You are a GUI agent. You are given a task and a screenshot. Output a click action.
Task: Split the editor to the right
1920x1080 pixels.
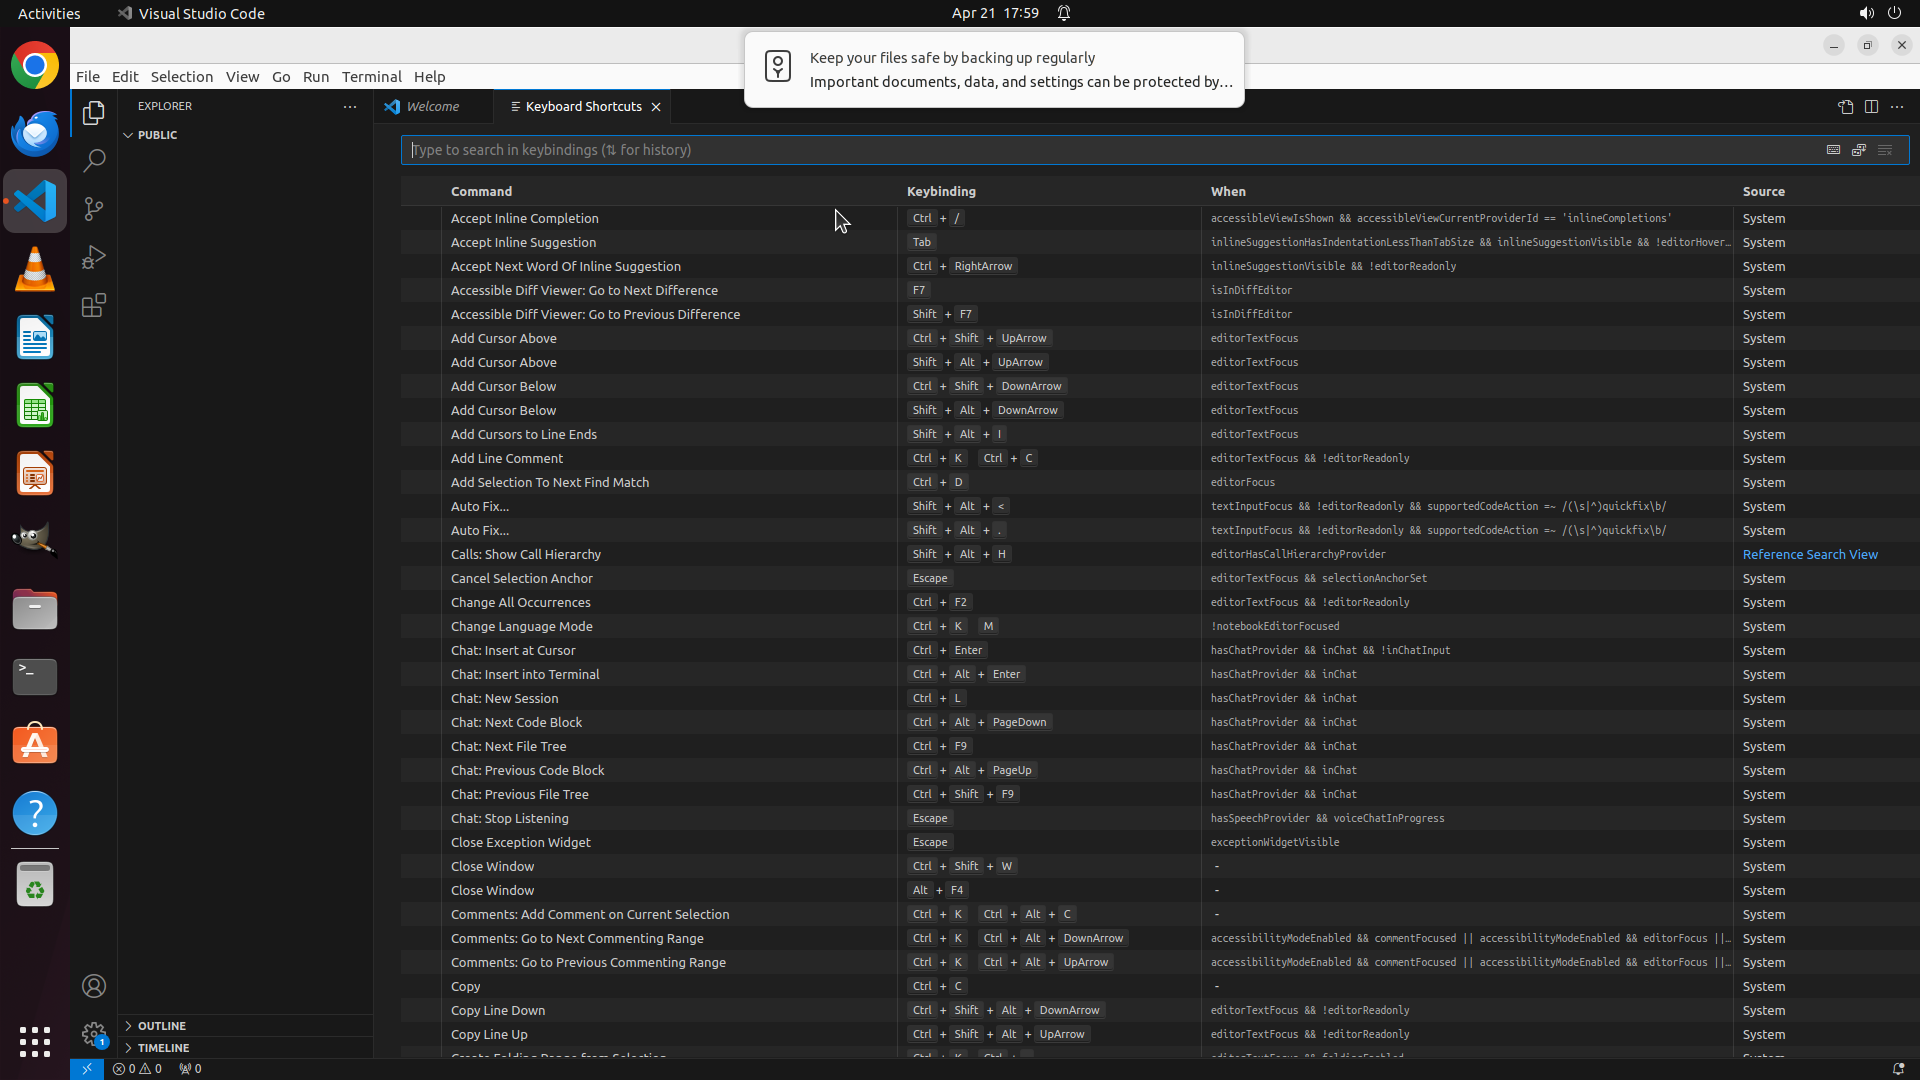(x=1871, y=107)
